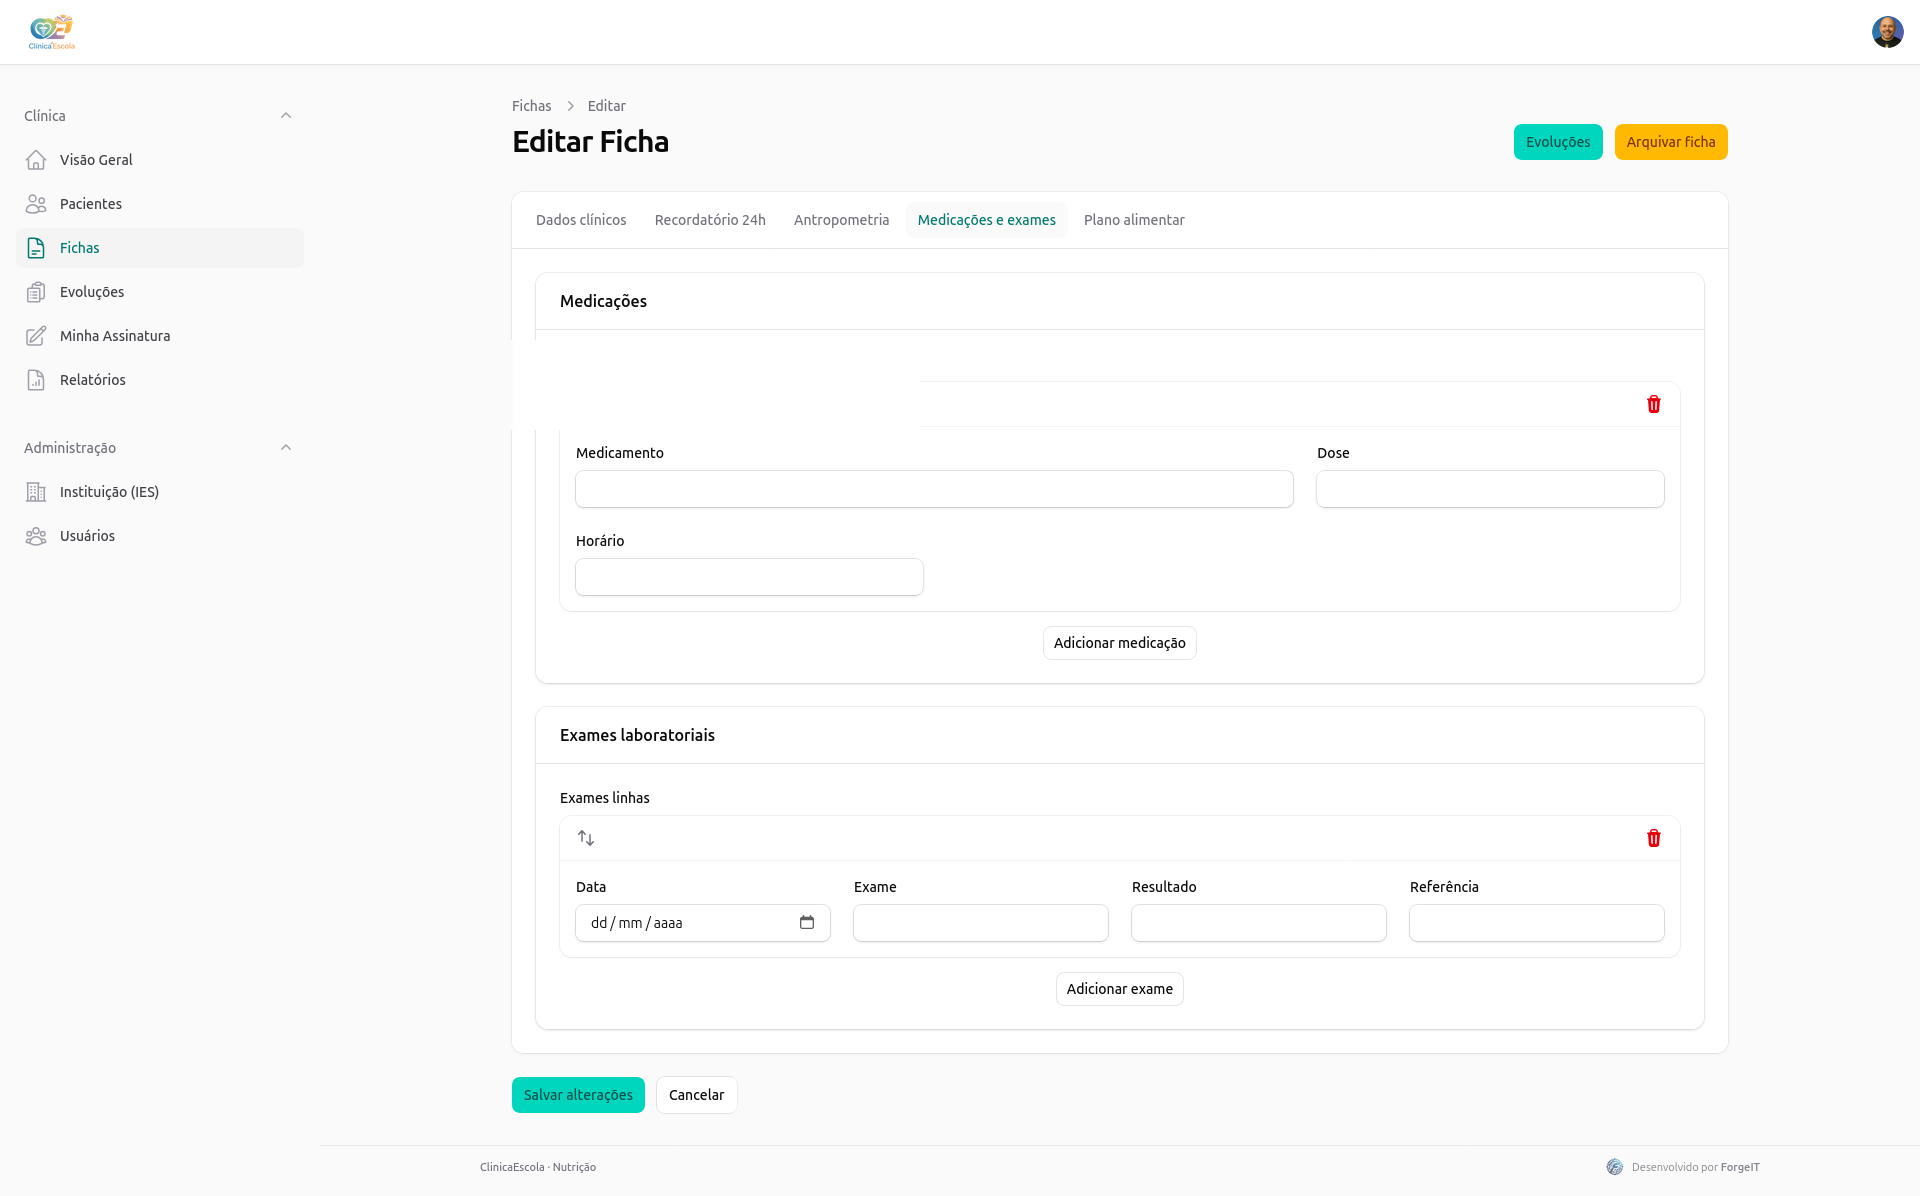Delete the exam row with trash icon
This screenshot has width=1920, height=1196.
tap(1654, 838)
